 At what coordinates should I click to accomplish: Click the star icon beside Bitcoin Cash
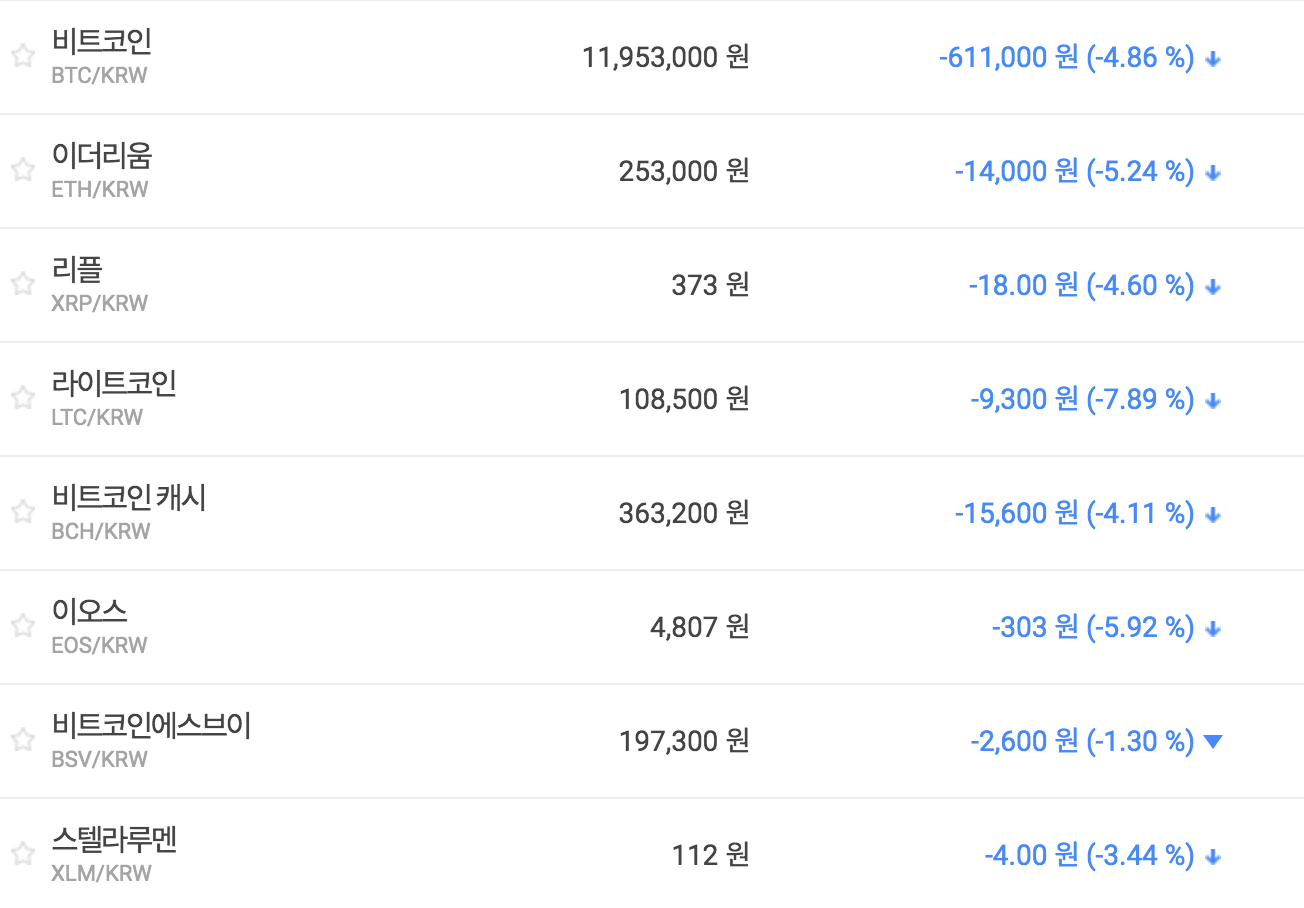pyautogui.click(x=23, y=513)
